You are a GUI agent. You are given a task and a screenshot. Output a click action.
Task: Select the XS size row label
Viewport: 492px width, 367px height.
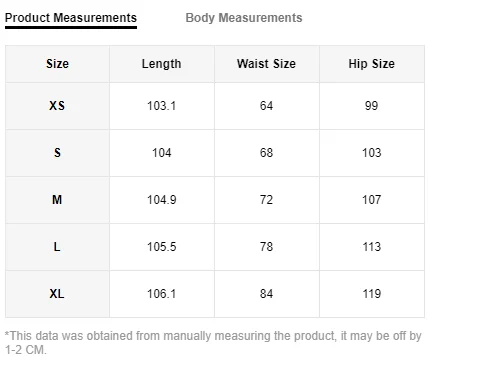pos(57,106)
